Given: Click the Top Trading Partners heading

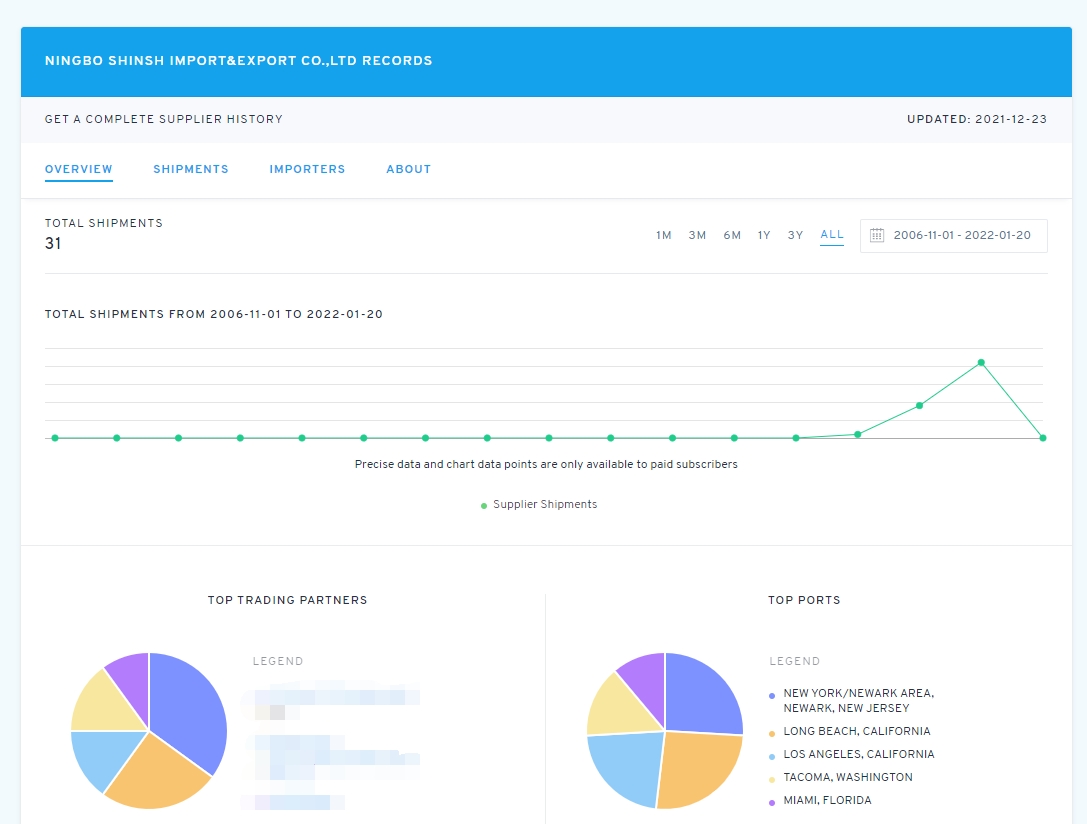Looking at the screenshot, I should (288, 600).
